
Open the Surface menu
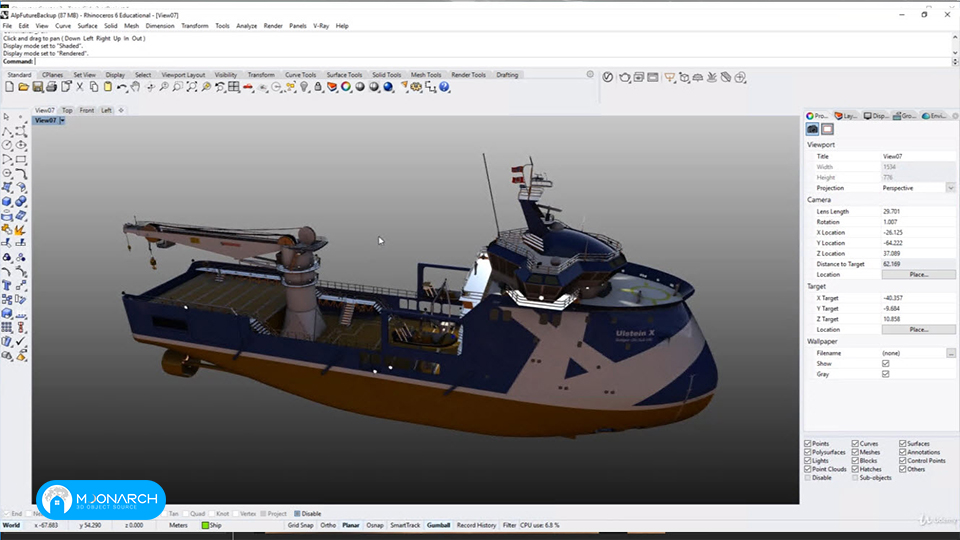87,26
